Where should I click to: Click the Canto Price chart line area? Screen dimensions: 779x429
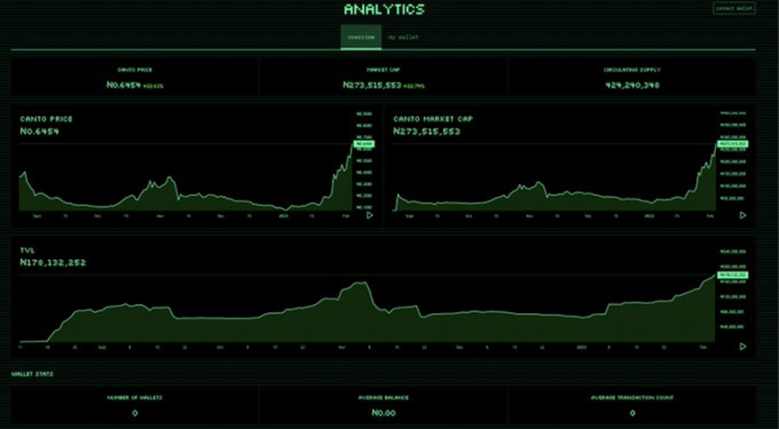point(186,176)
